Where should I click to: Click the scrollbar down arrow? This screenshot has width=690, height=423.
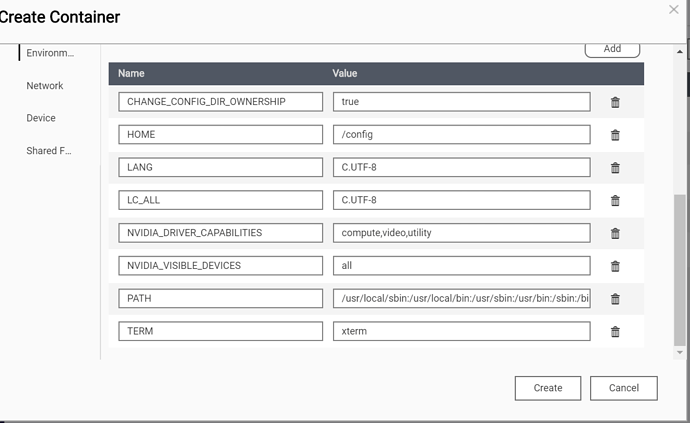tap(679, 352)
